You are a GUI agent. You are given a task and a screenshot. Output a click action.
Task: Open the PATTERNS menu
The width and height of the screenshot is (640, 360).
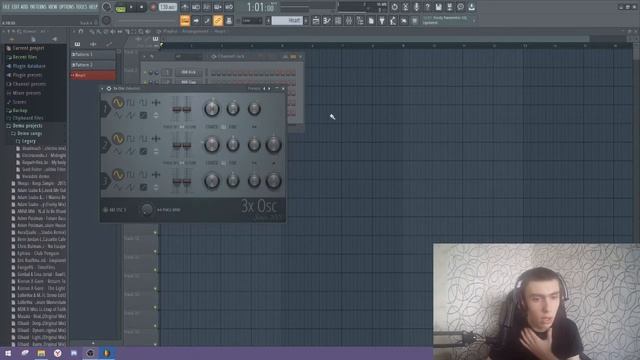(x=38, y=7)
